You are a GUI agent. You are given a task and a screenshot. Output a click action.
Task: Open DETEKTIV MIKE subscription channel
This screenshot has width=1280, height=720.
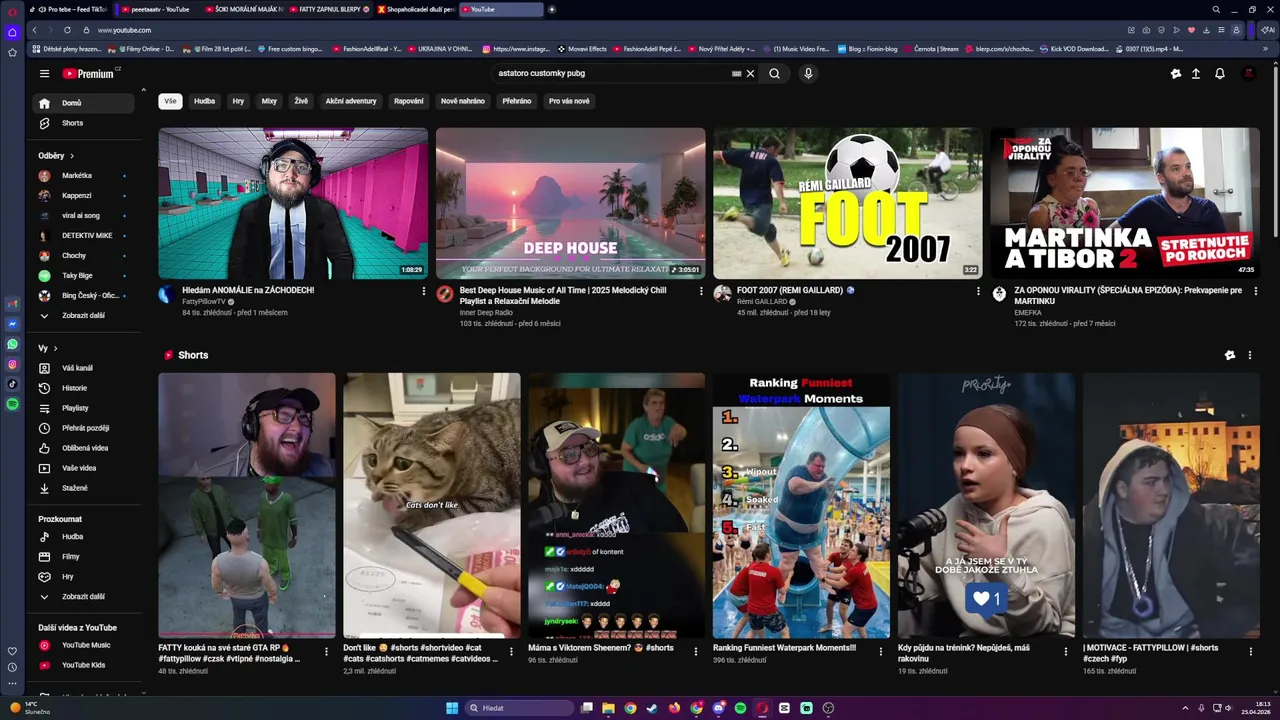(84, 236)
